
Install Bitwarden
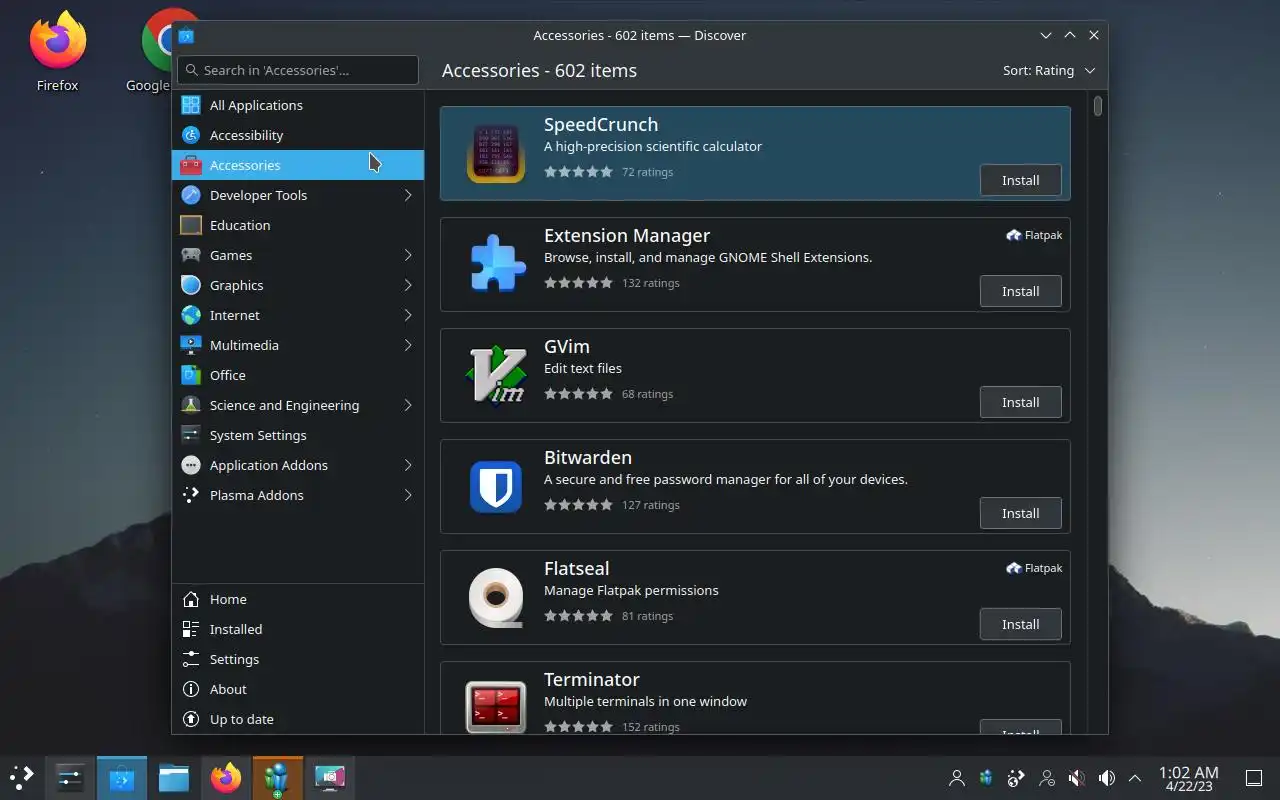click(1020, 513)
